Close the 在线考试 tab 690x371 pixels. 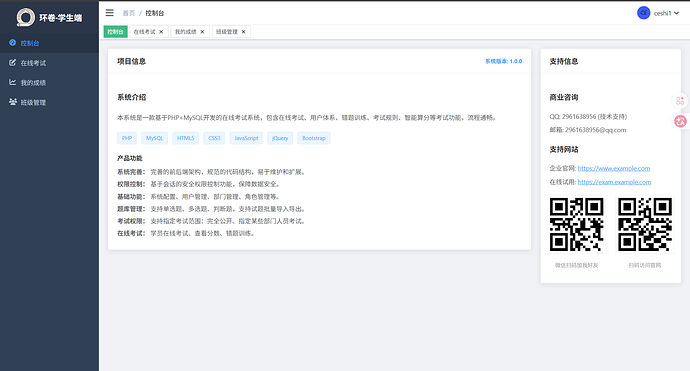point(161,32)
